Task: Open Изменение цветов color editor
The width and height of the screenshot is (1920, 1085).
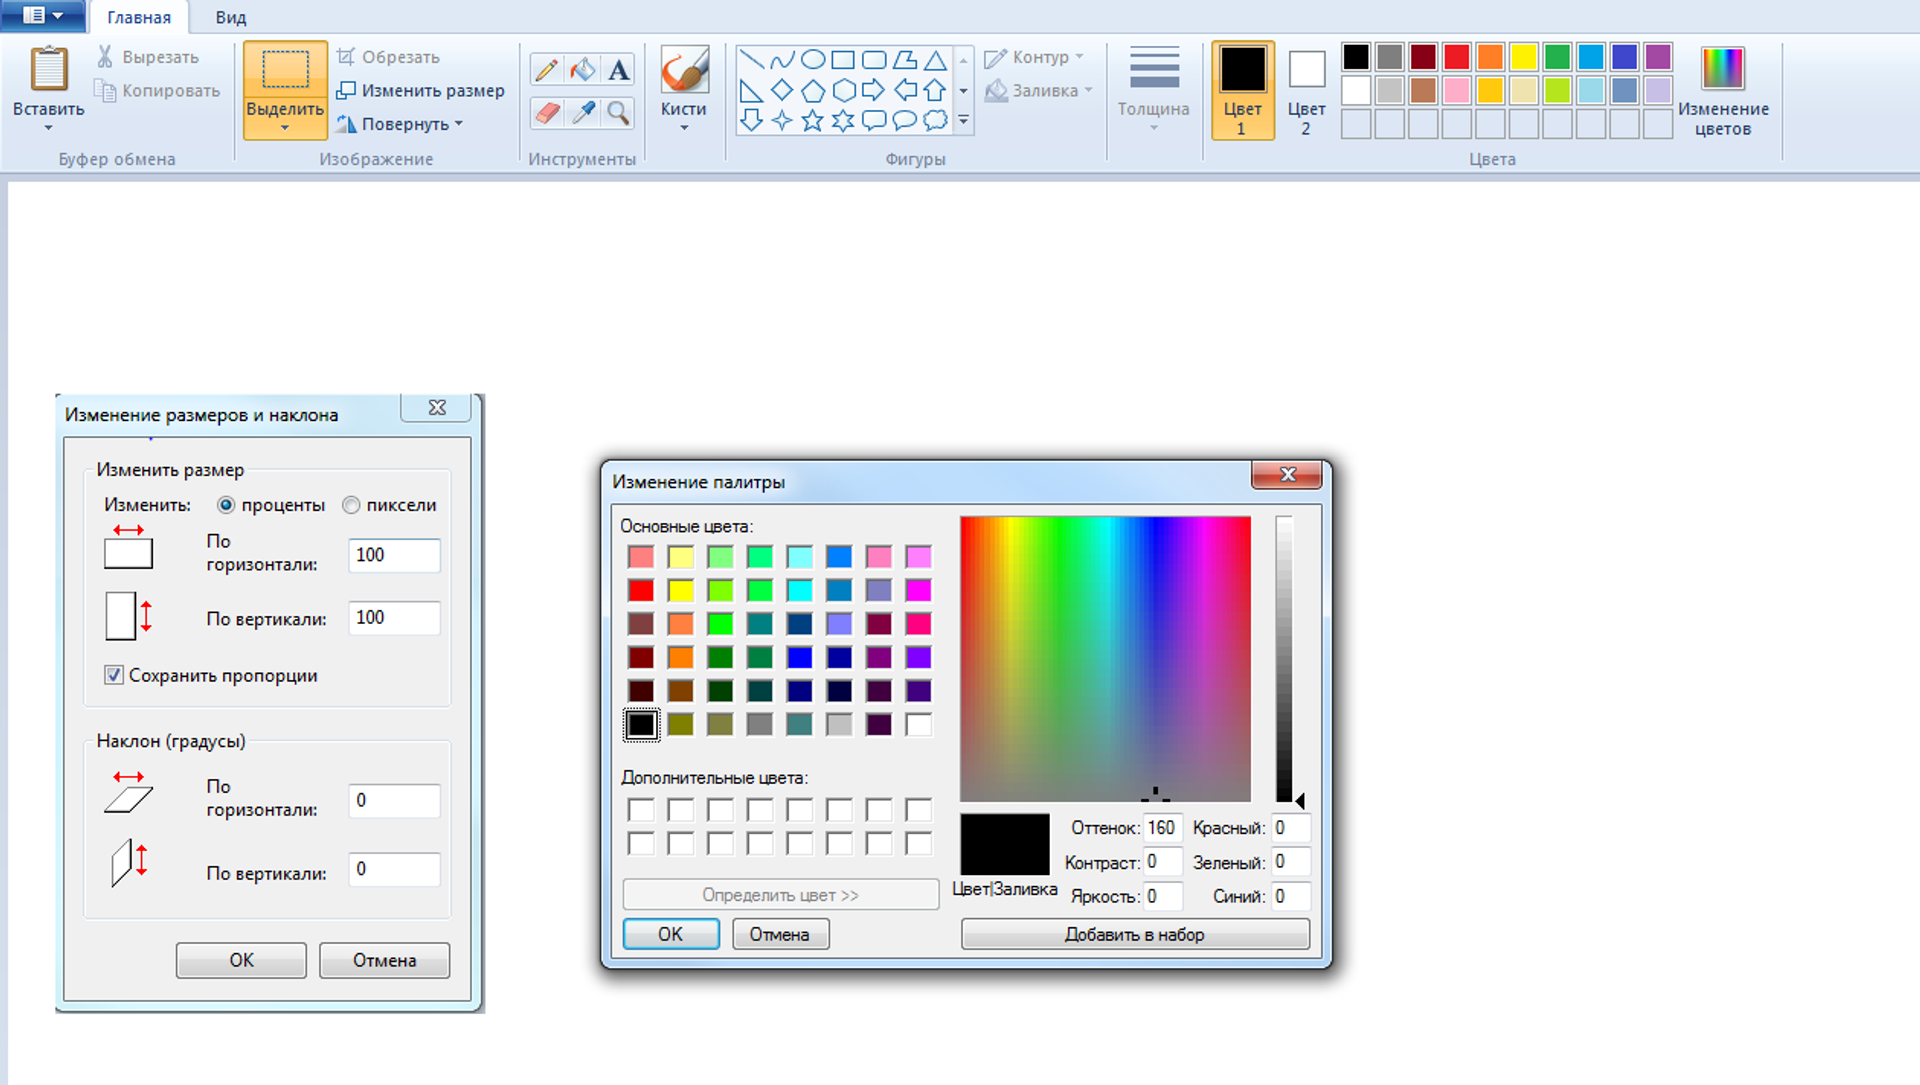Action: tap(1722, 90)
